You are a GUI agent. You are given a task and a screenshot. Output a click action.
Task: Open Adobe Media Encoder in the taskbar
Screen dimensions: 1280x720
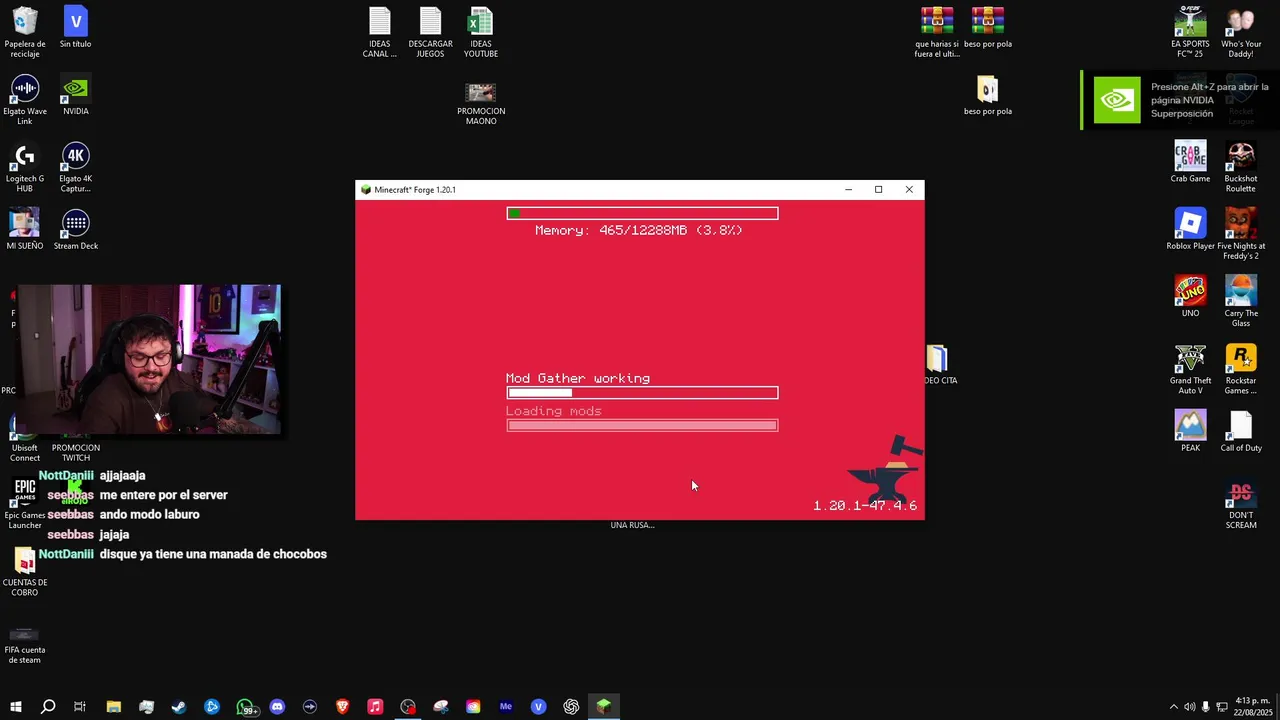506,707
